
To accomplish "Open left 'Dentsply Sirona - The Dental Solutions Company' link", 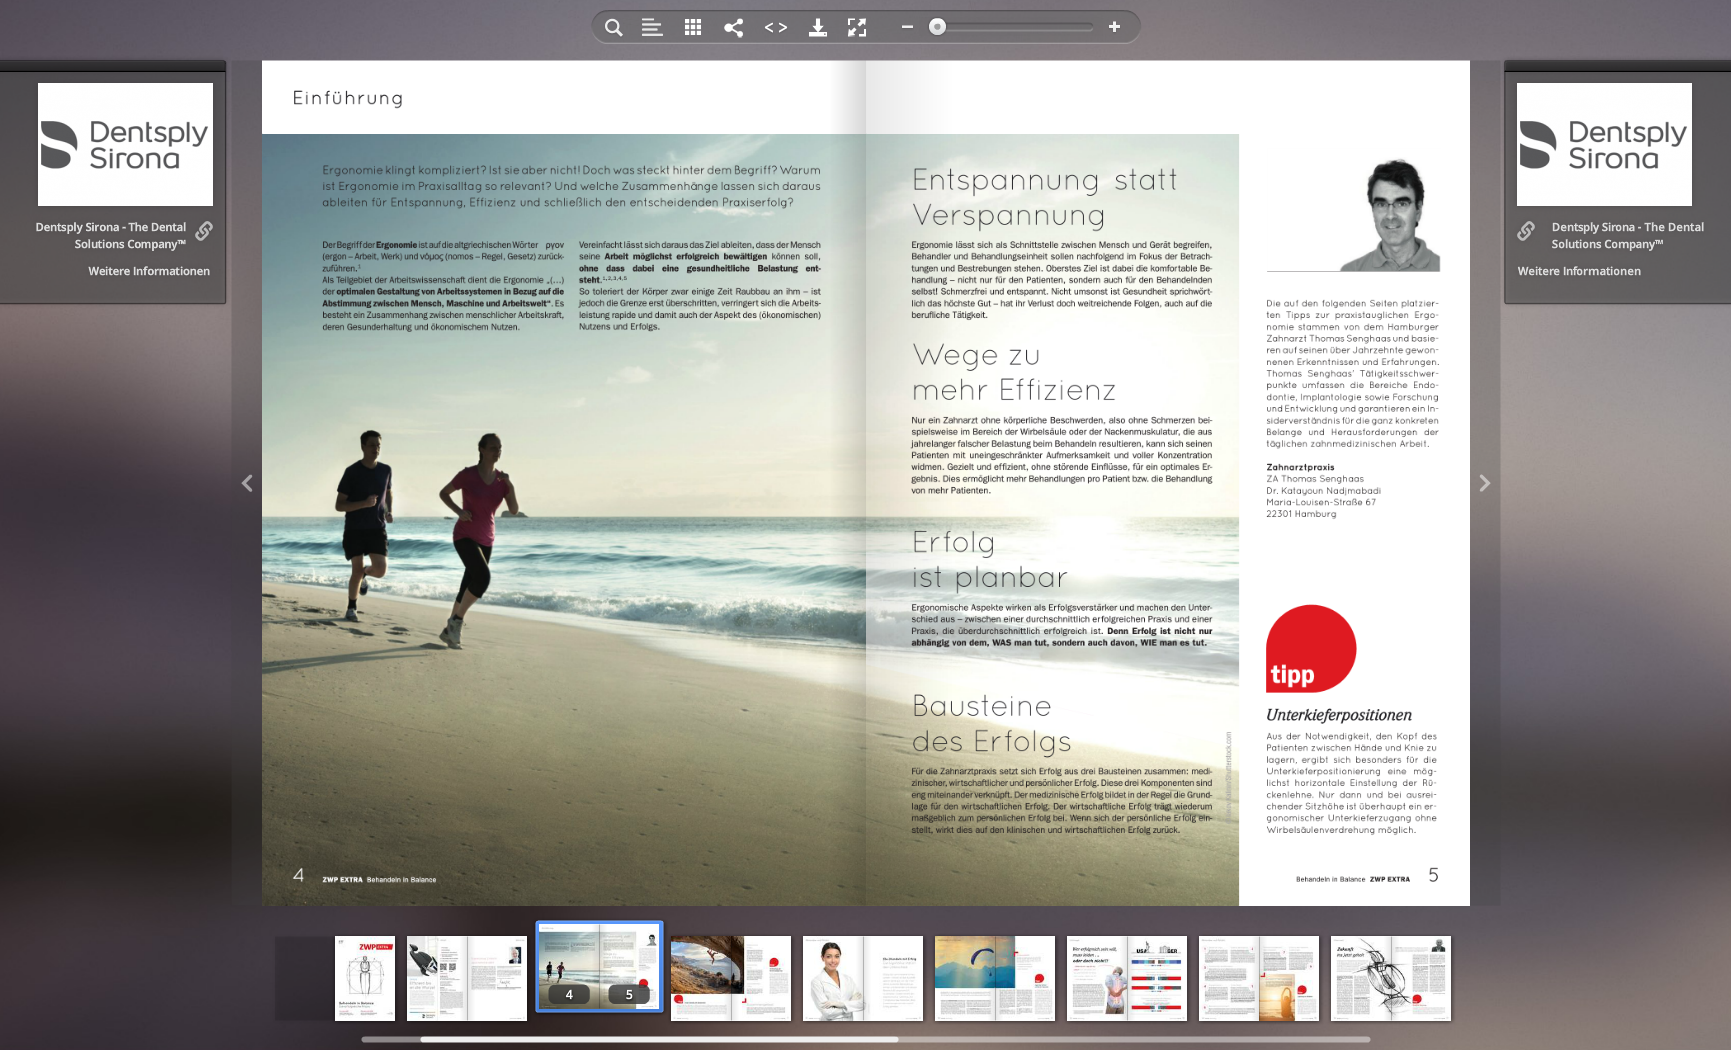I will point(110,236).
